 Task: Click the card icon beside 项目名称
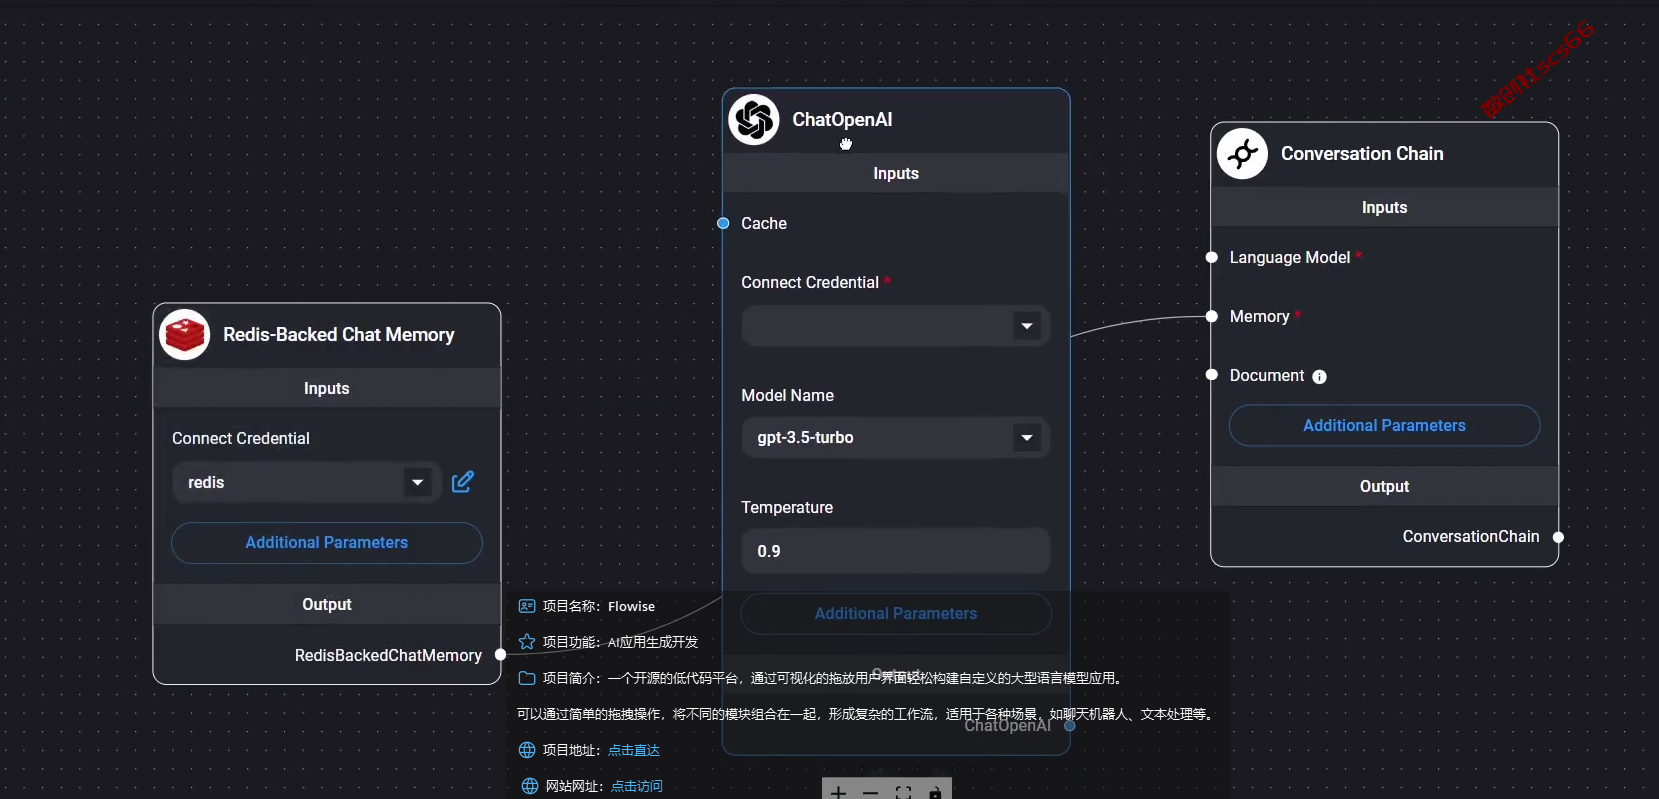click(x=527, y=606)
